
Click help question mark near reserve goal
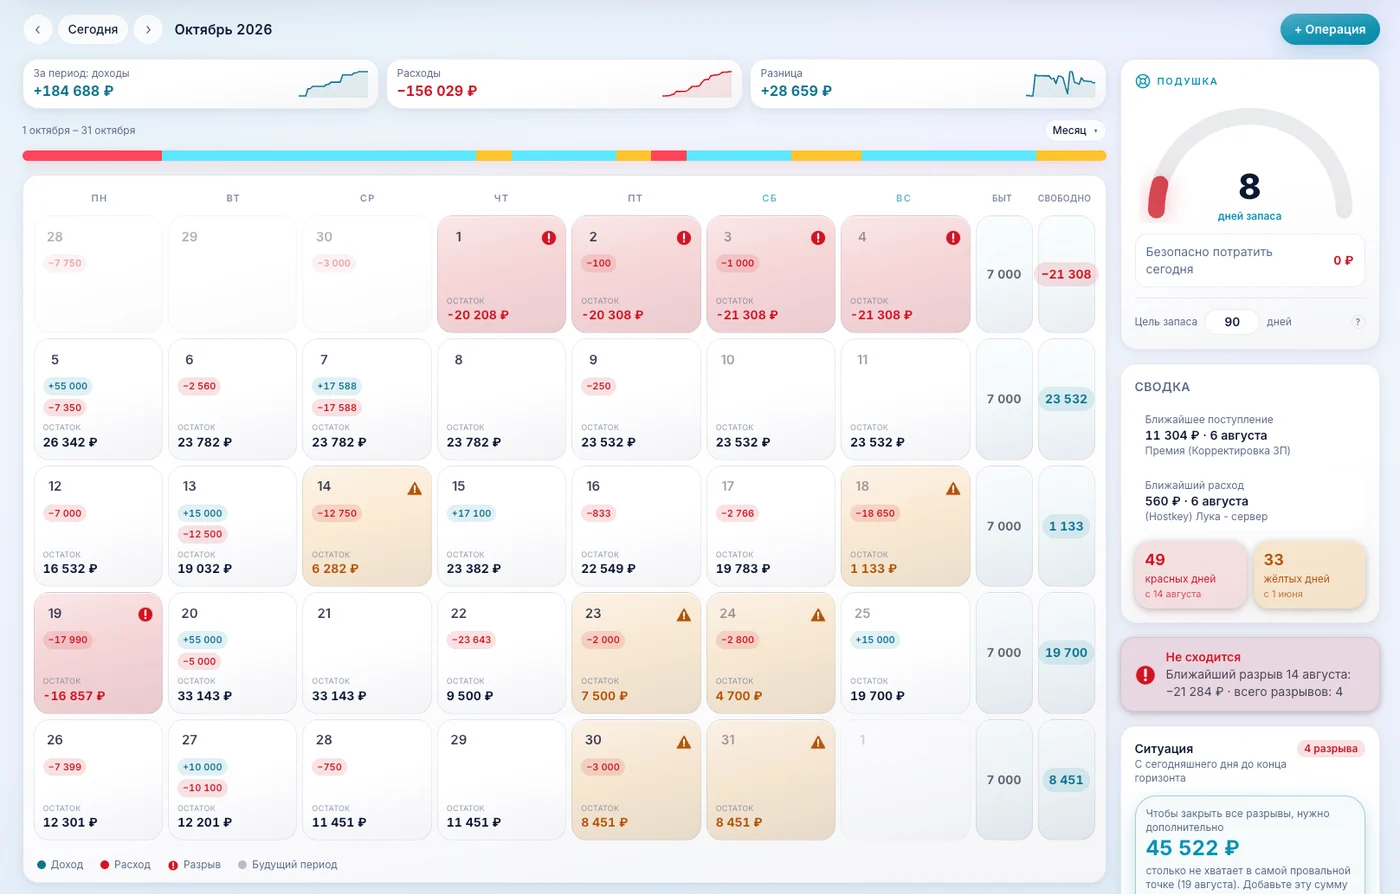1357,322
